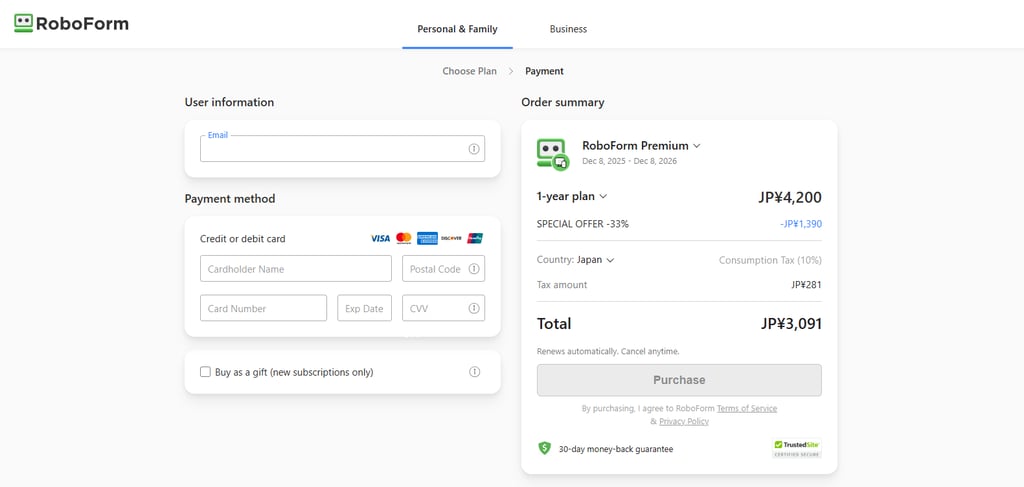The height and width of the screenshot is (487, 1024).
Task: Click the RoboForm logo
Action: (71, 24)
